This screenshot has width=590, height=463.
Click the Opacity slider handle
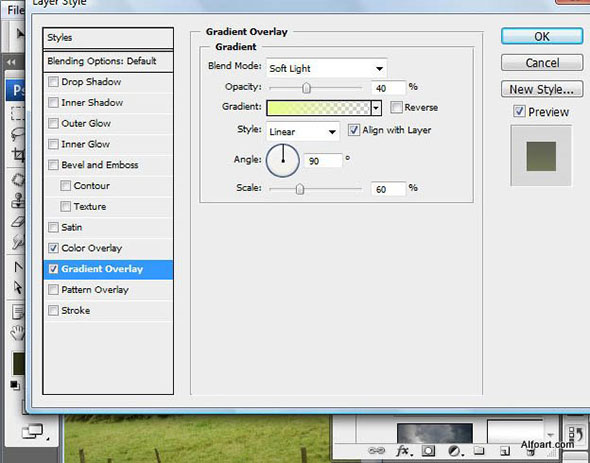pyautogui.click(x=307, y=88)
